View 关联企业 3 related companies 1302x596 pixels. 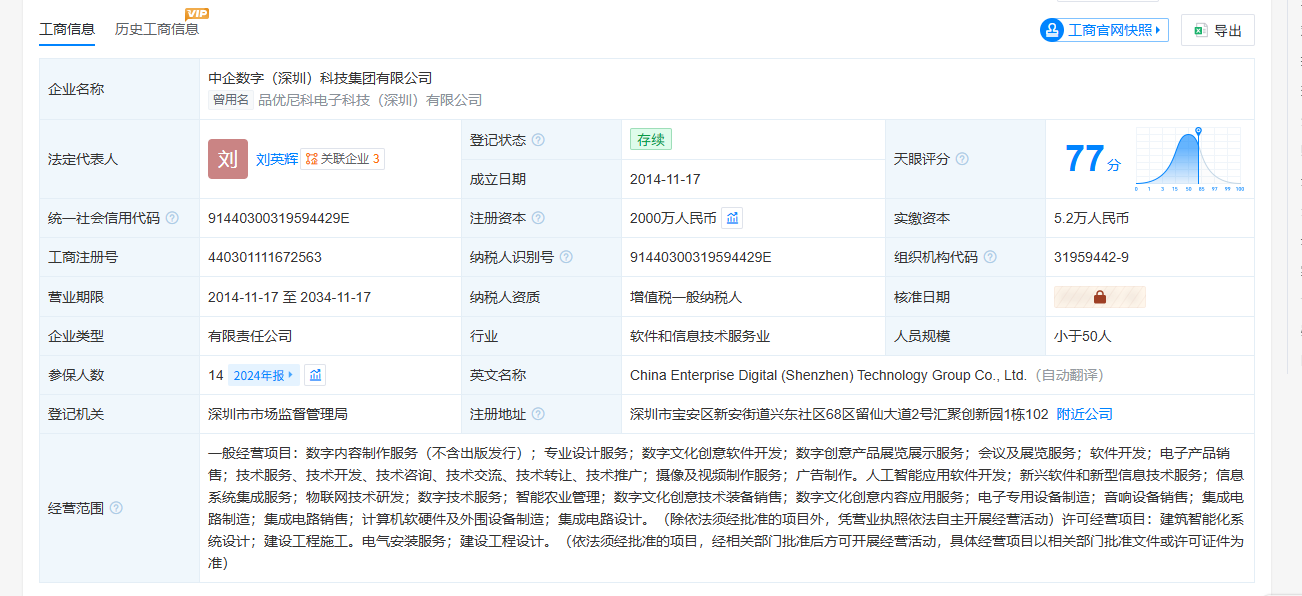342,159
